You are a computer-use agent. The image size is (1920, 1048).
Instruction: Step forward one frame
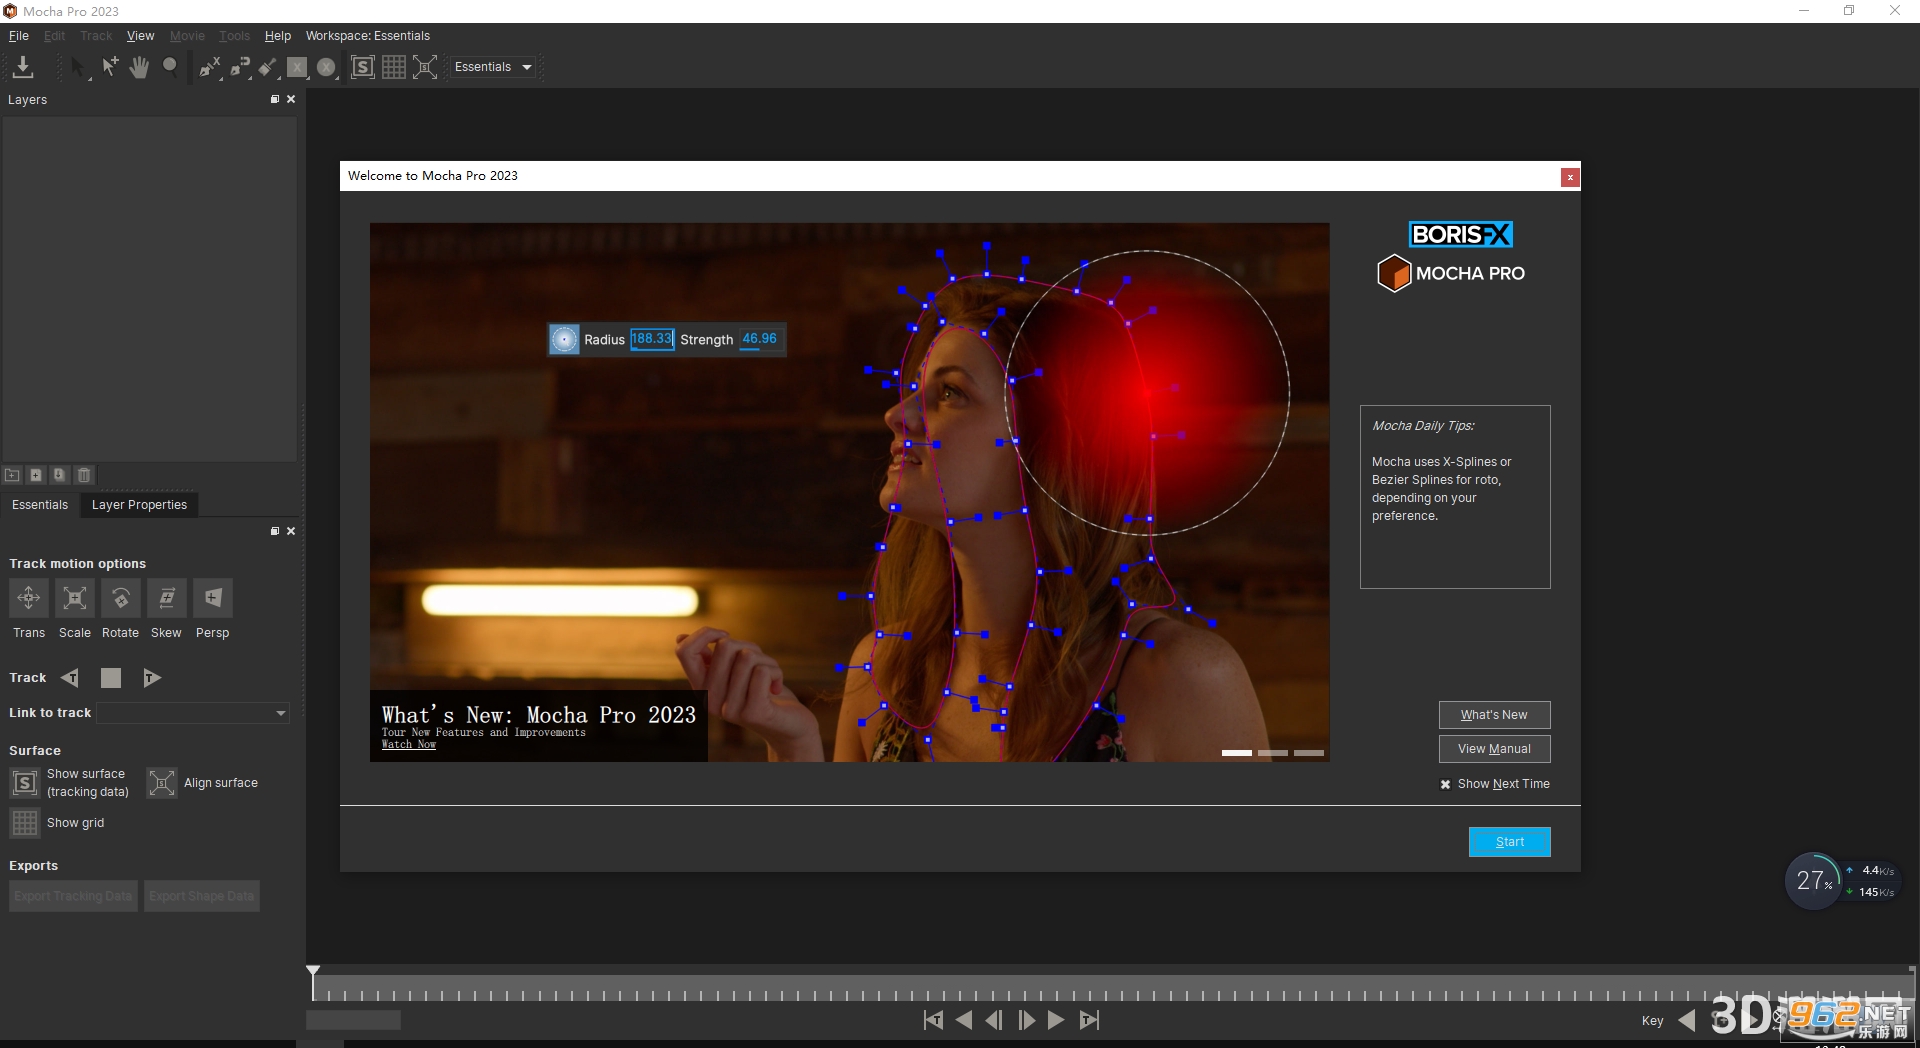(1026, 1020)
